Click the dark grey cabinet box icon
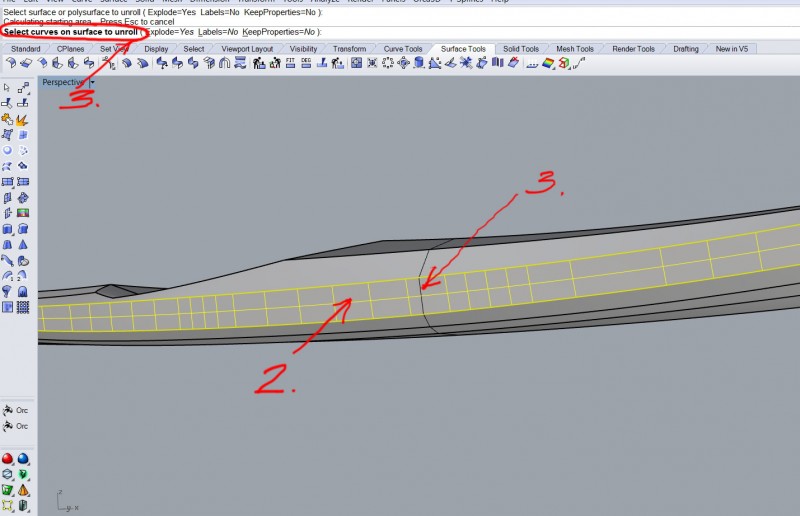 (23, 506)
